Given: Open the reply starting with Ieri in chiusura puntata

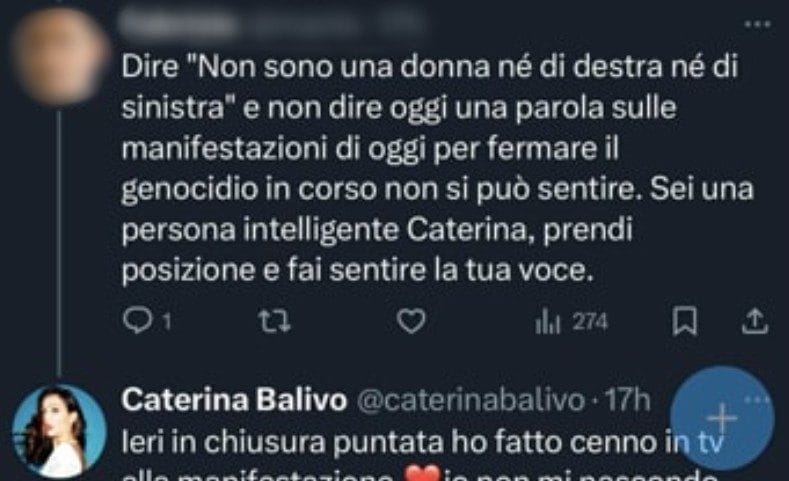Looking at the screenshot, I should point(422,455).
